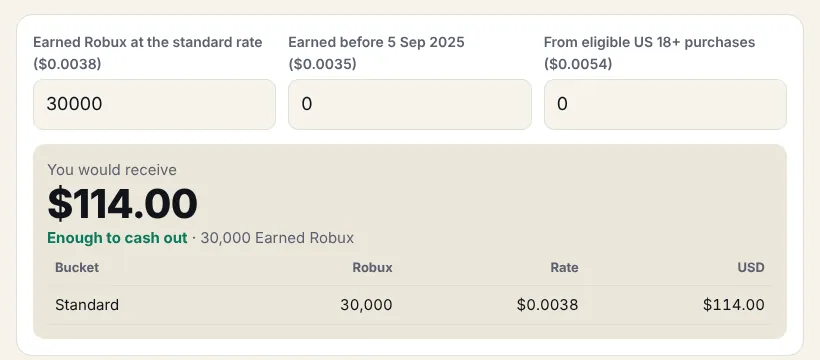Click the USD column header
Viewport: 820px width, 360px height.
point(751,267)
